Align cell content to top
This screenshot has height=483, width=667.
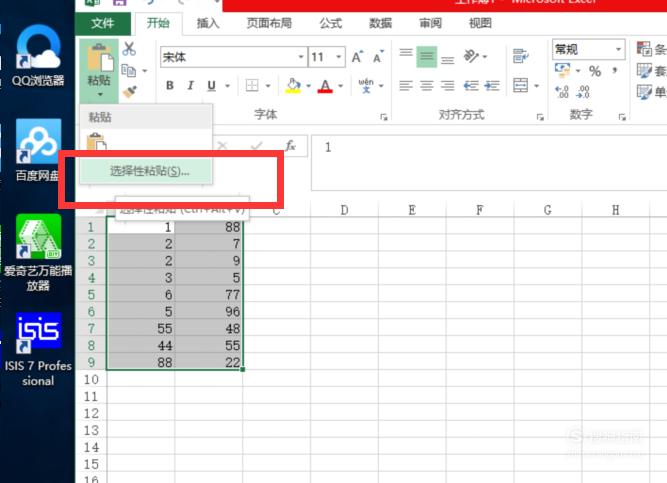tap(406, 55)
